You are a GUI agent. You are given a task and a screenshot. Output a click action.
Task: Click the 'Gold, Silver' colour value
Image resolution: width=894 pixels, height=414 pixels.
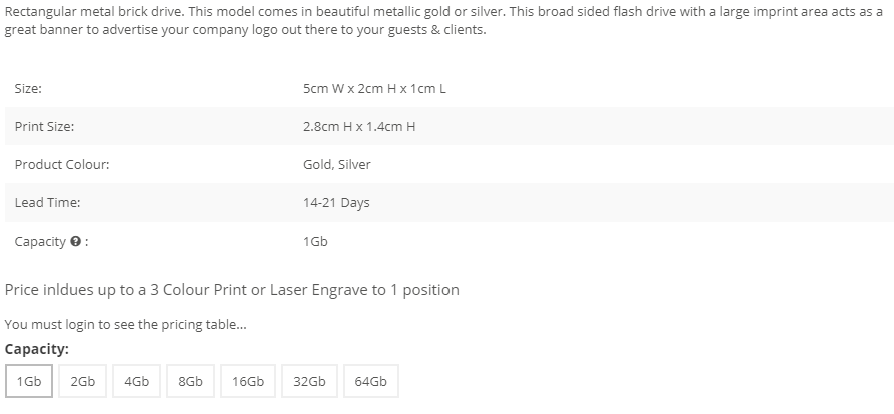[x=336, y=164]
